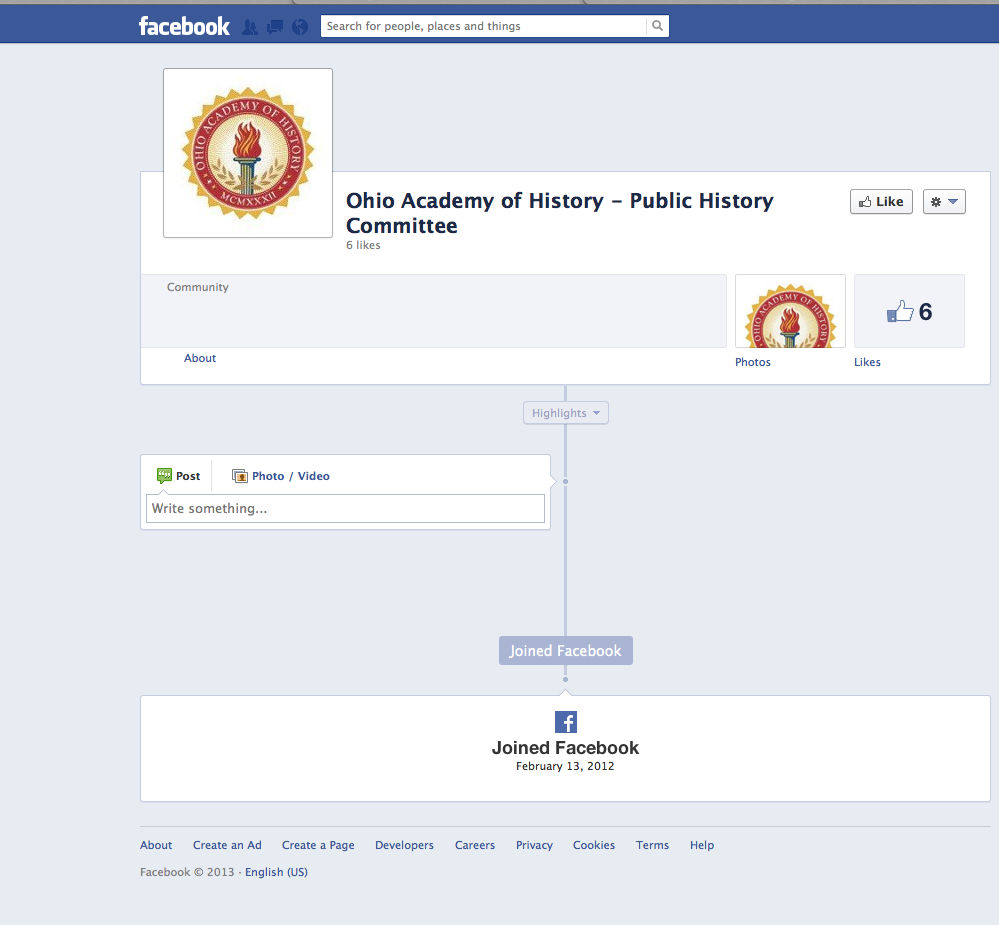999x925 pixels.
Task: Change language via English (US) link
Action: tap(277, 872)
